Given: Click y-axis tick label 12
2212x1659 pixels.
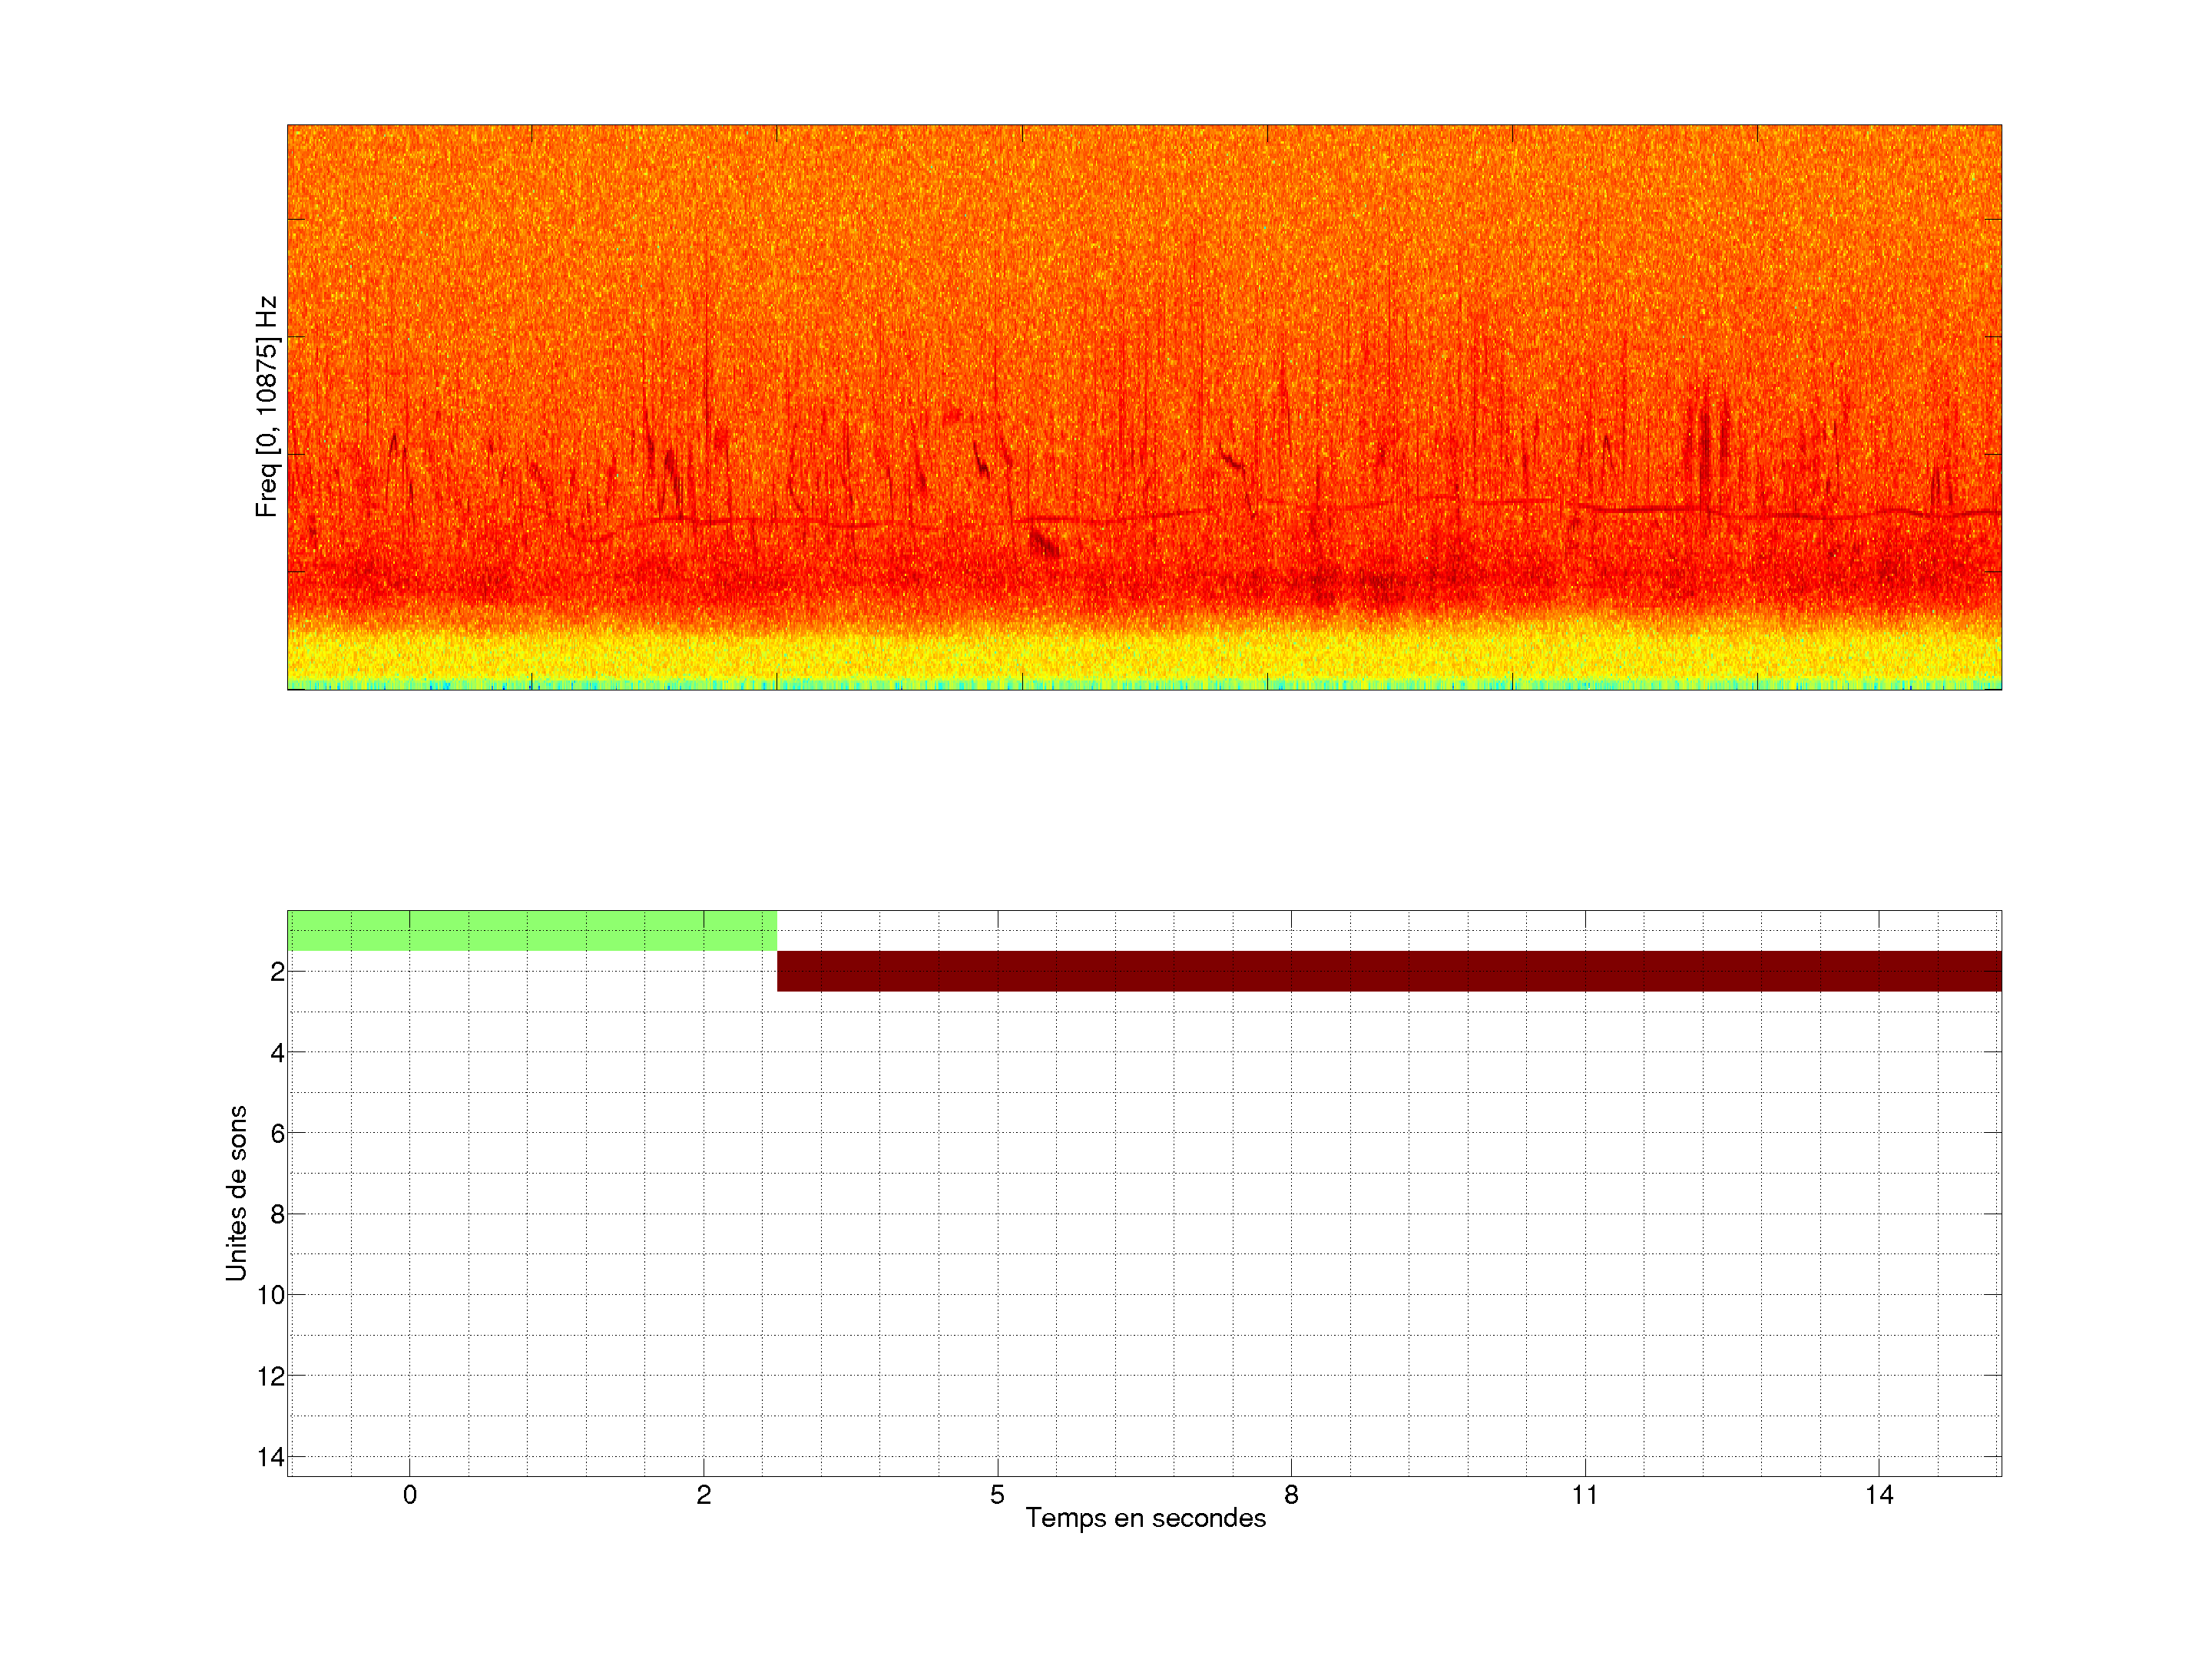Looking at the screenshot, I should [x=271, y=1376].
